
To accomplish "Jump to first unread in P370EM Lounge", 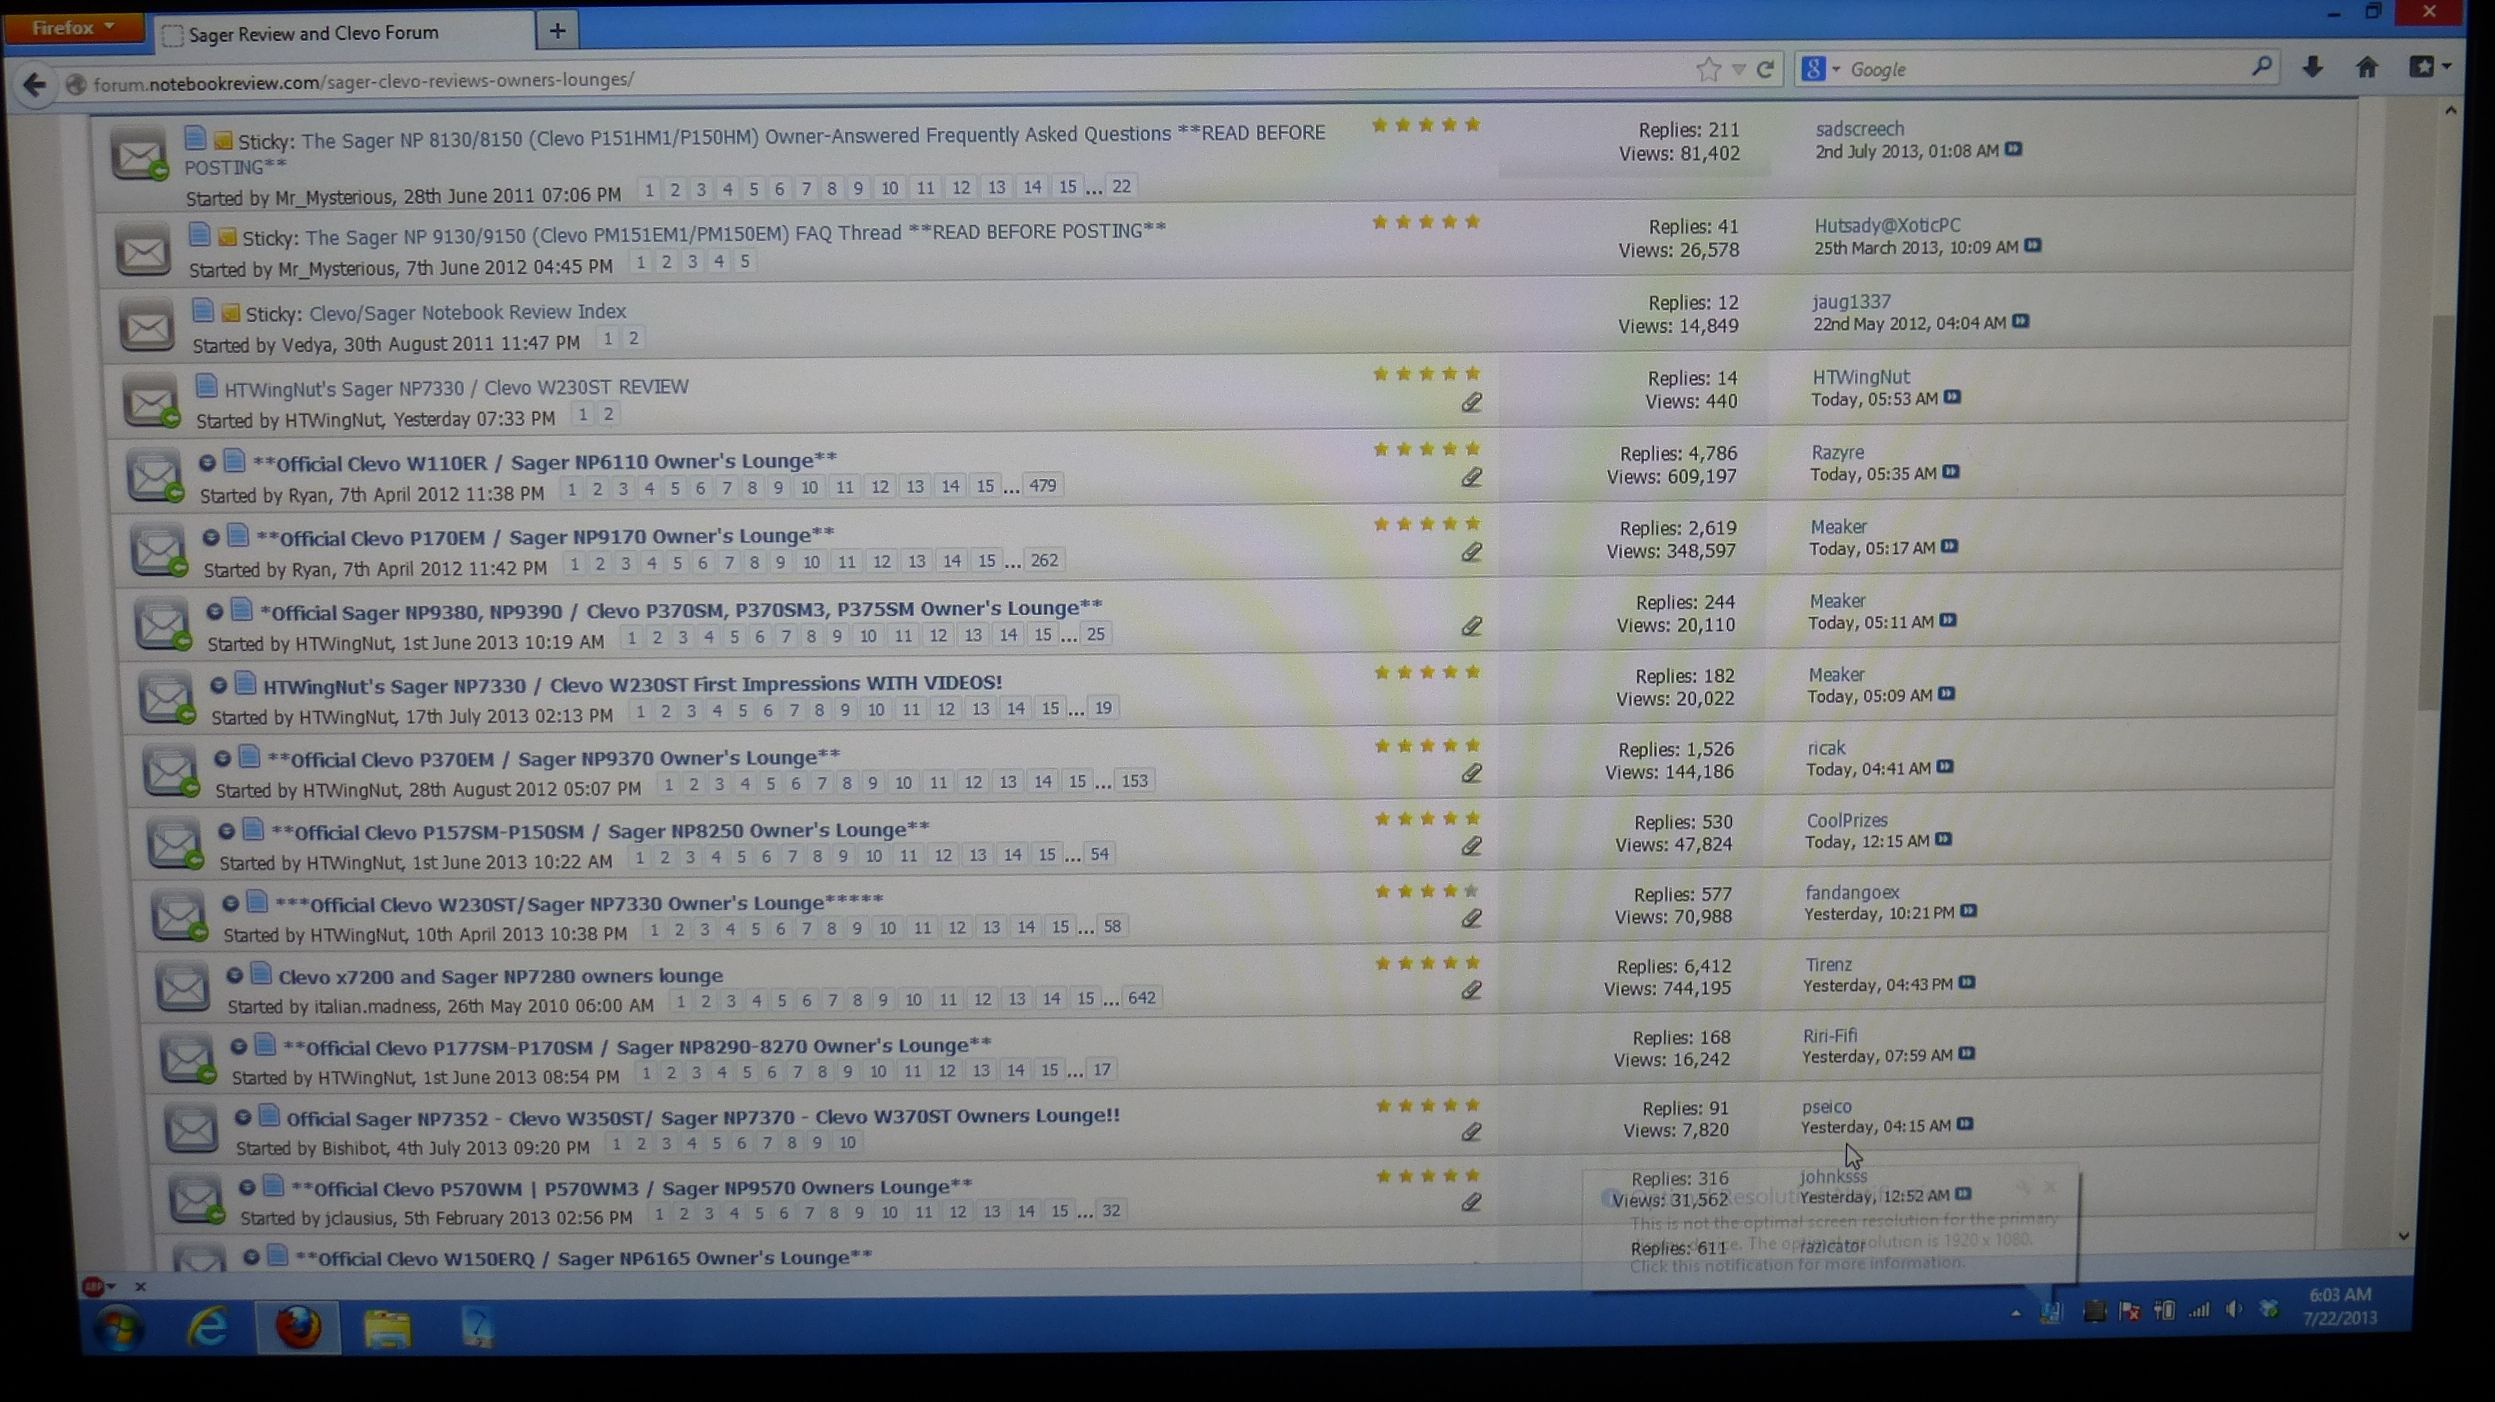I will [223, 759].
